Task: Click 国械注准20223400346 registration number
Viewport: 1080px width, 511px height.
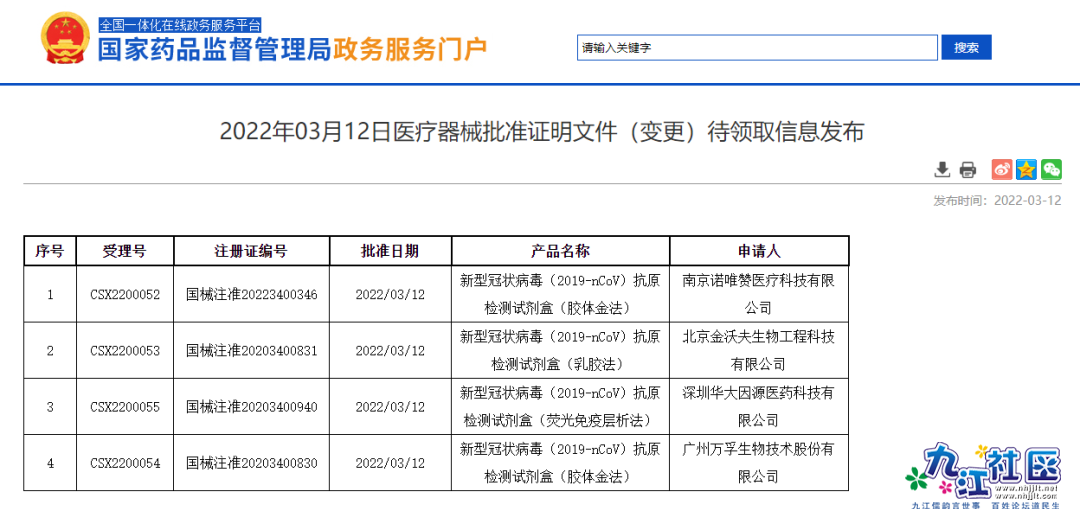Action: pos(251,294)
